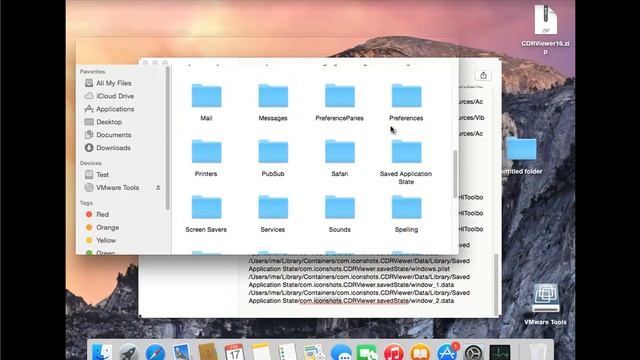Open System Preferences from the Dock

(x=473, y=352)
